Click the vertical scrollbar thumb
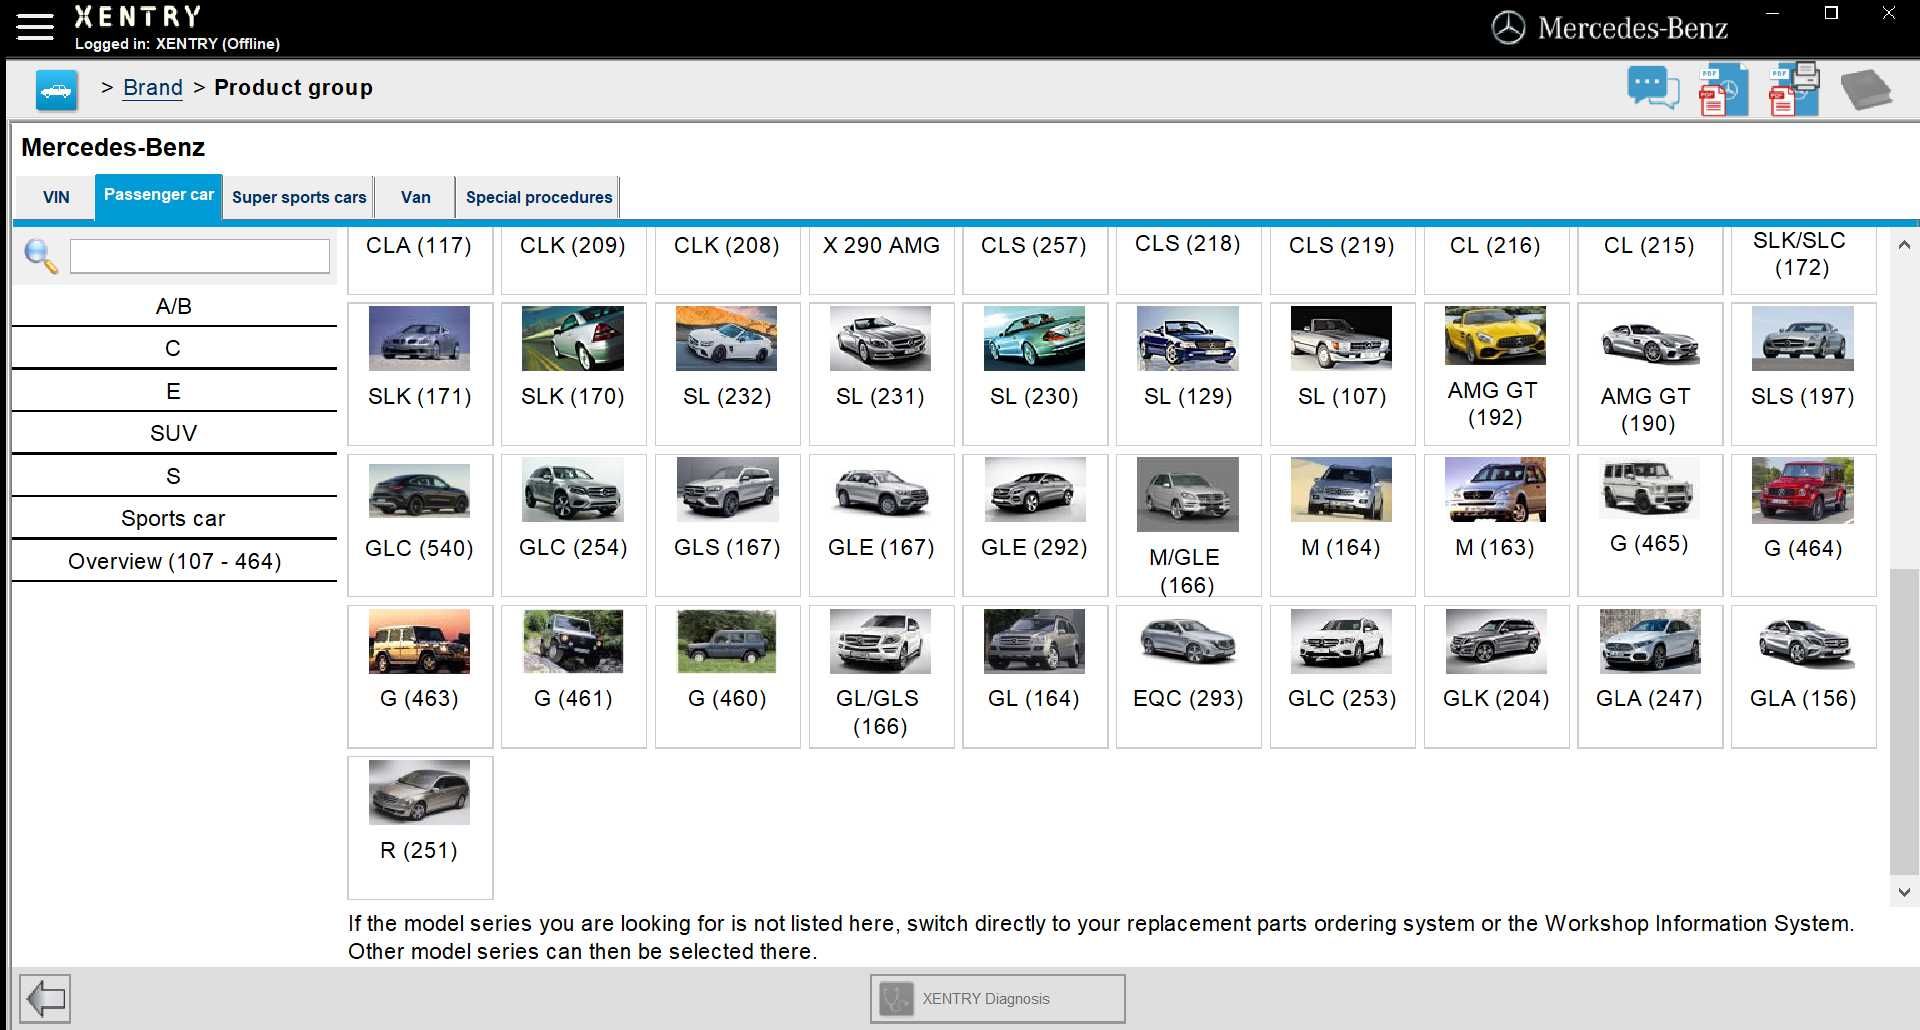The height and width of the screenshot is (1030, 1920). coord(1904,720)
